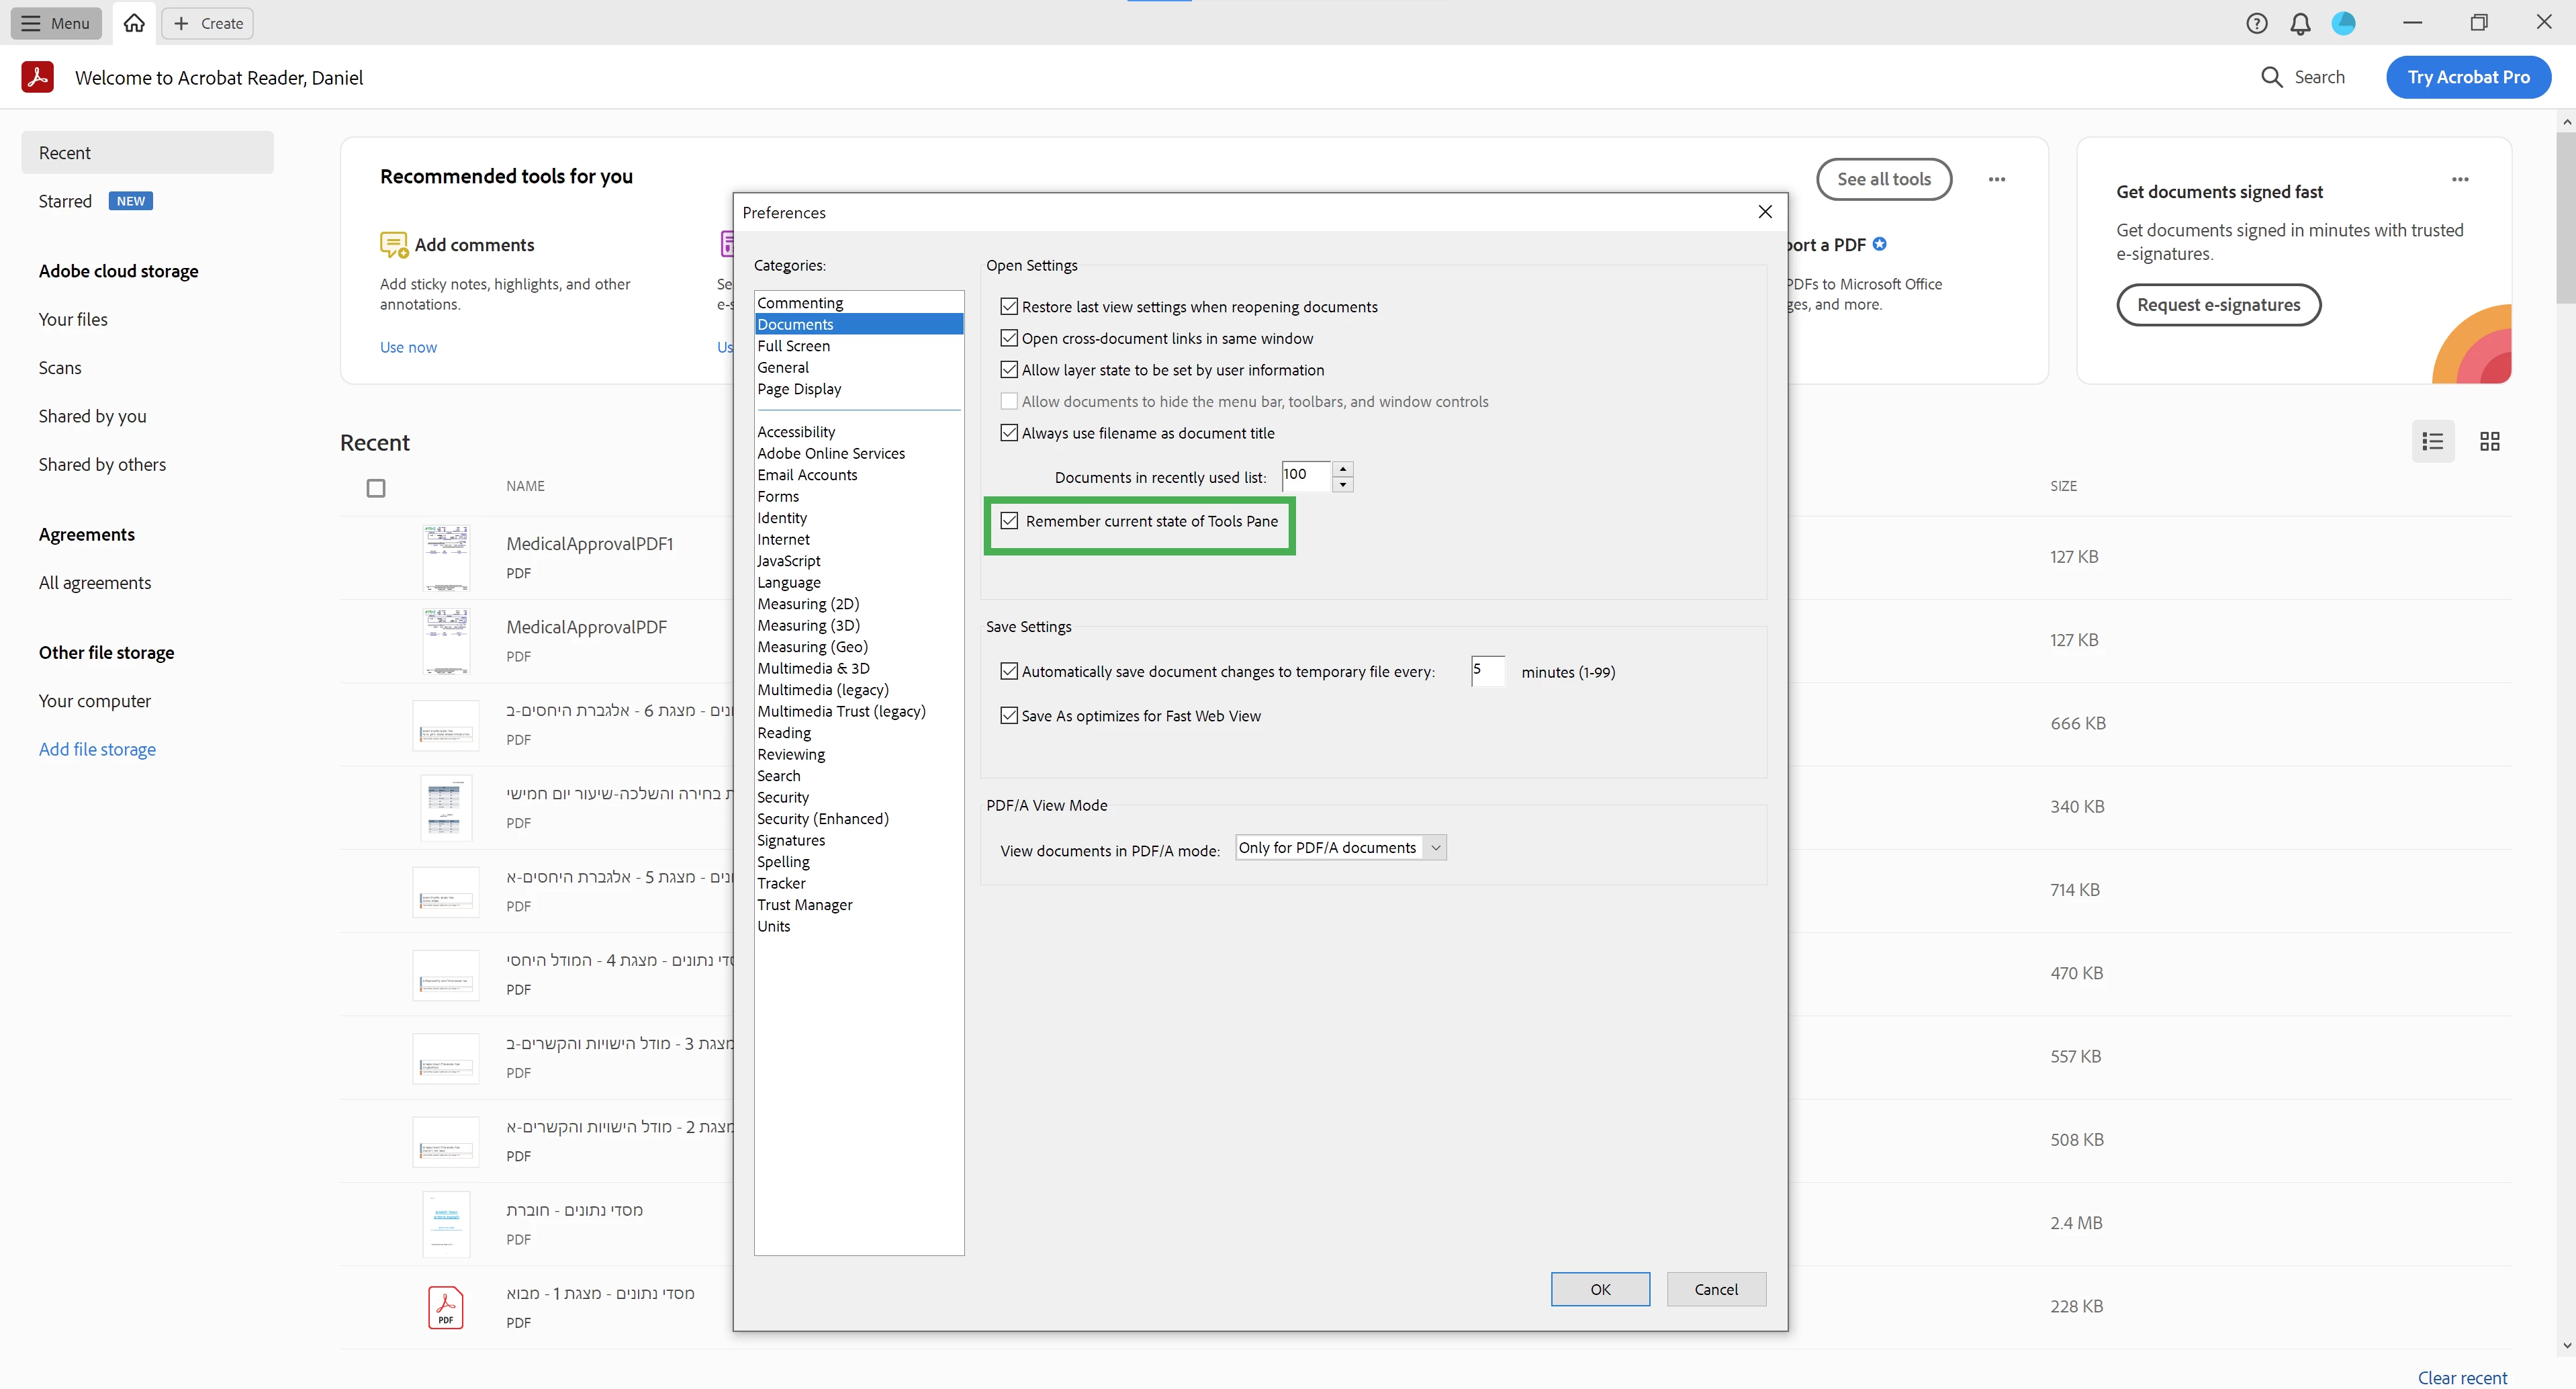The height and width of the screenshot is (1389, 2576).
Task: Open the Help question mark icon
Action: [2256, 23]
